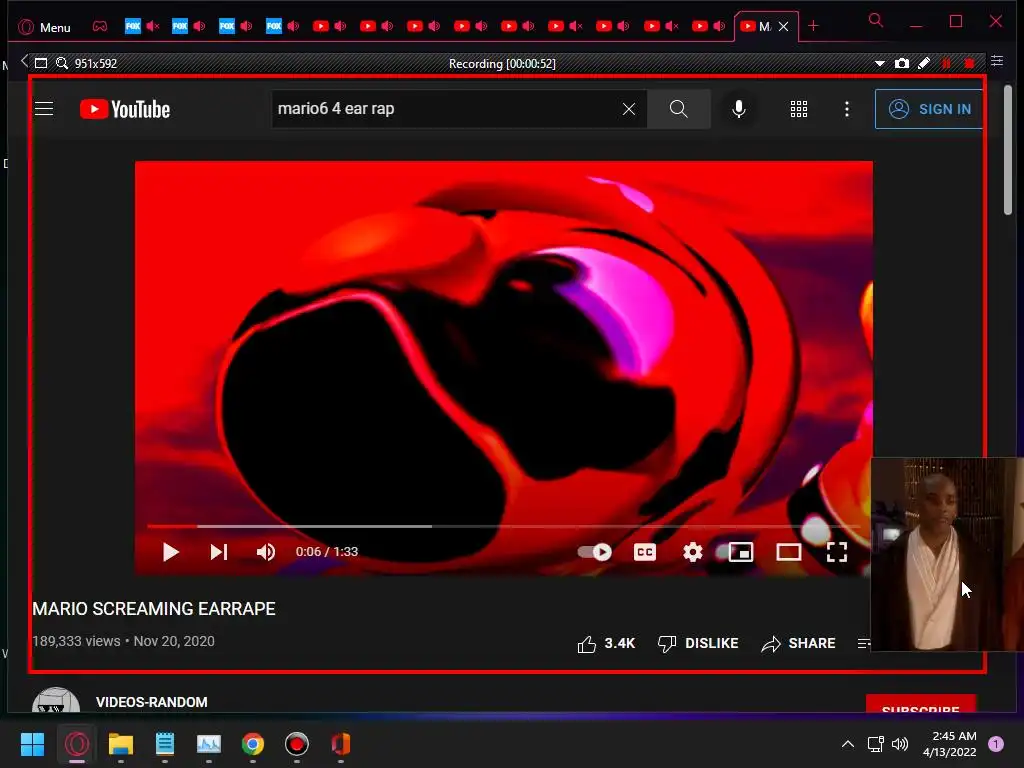Image resolution: width=1024 pixels, height=768 pixels.
Task: Mute the video player volume
Action: pyautogui.click(x=266, y=552)
